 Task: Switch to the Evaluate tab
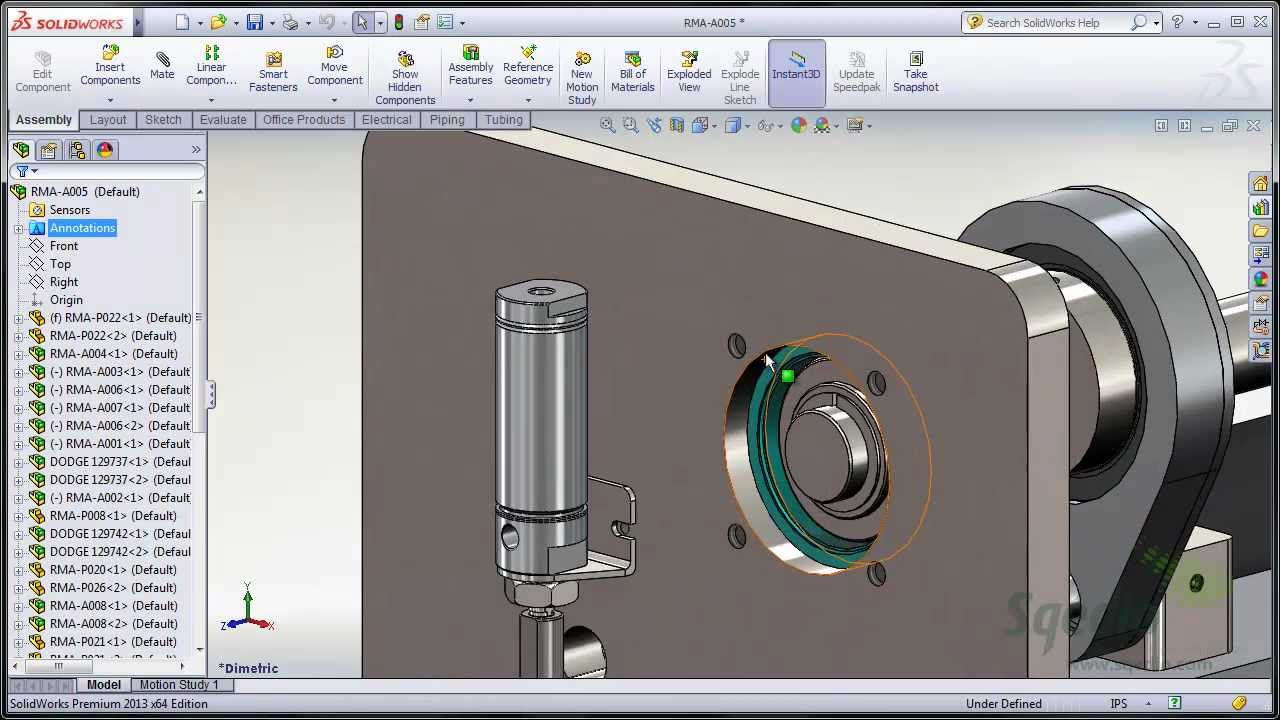pos(223,120)
